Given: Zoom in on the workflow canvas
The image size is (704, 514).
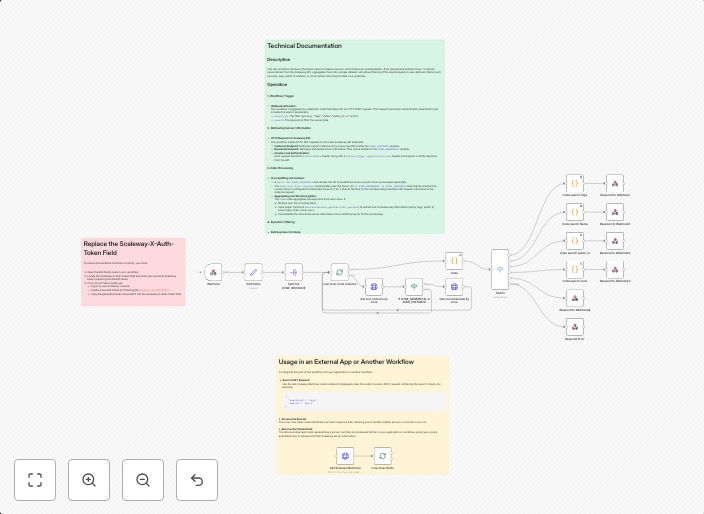Looking at the screenshot, I should pyautogui.click(x=89, y=480).
